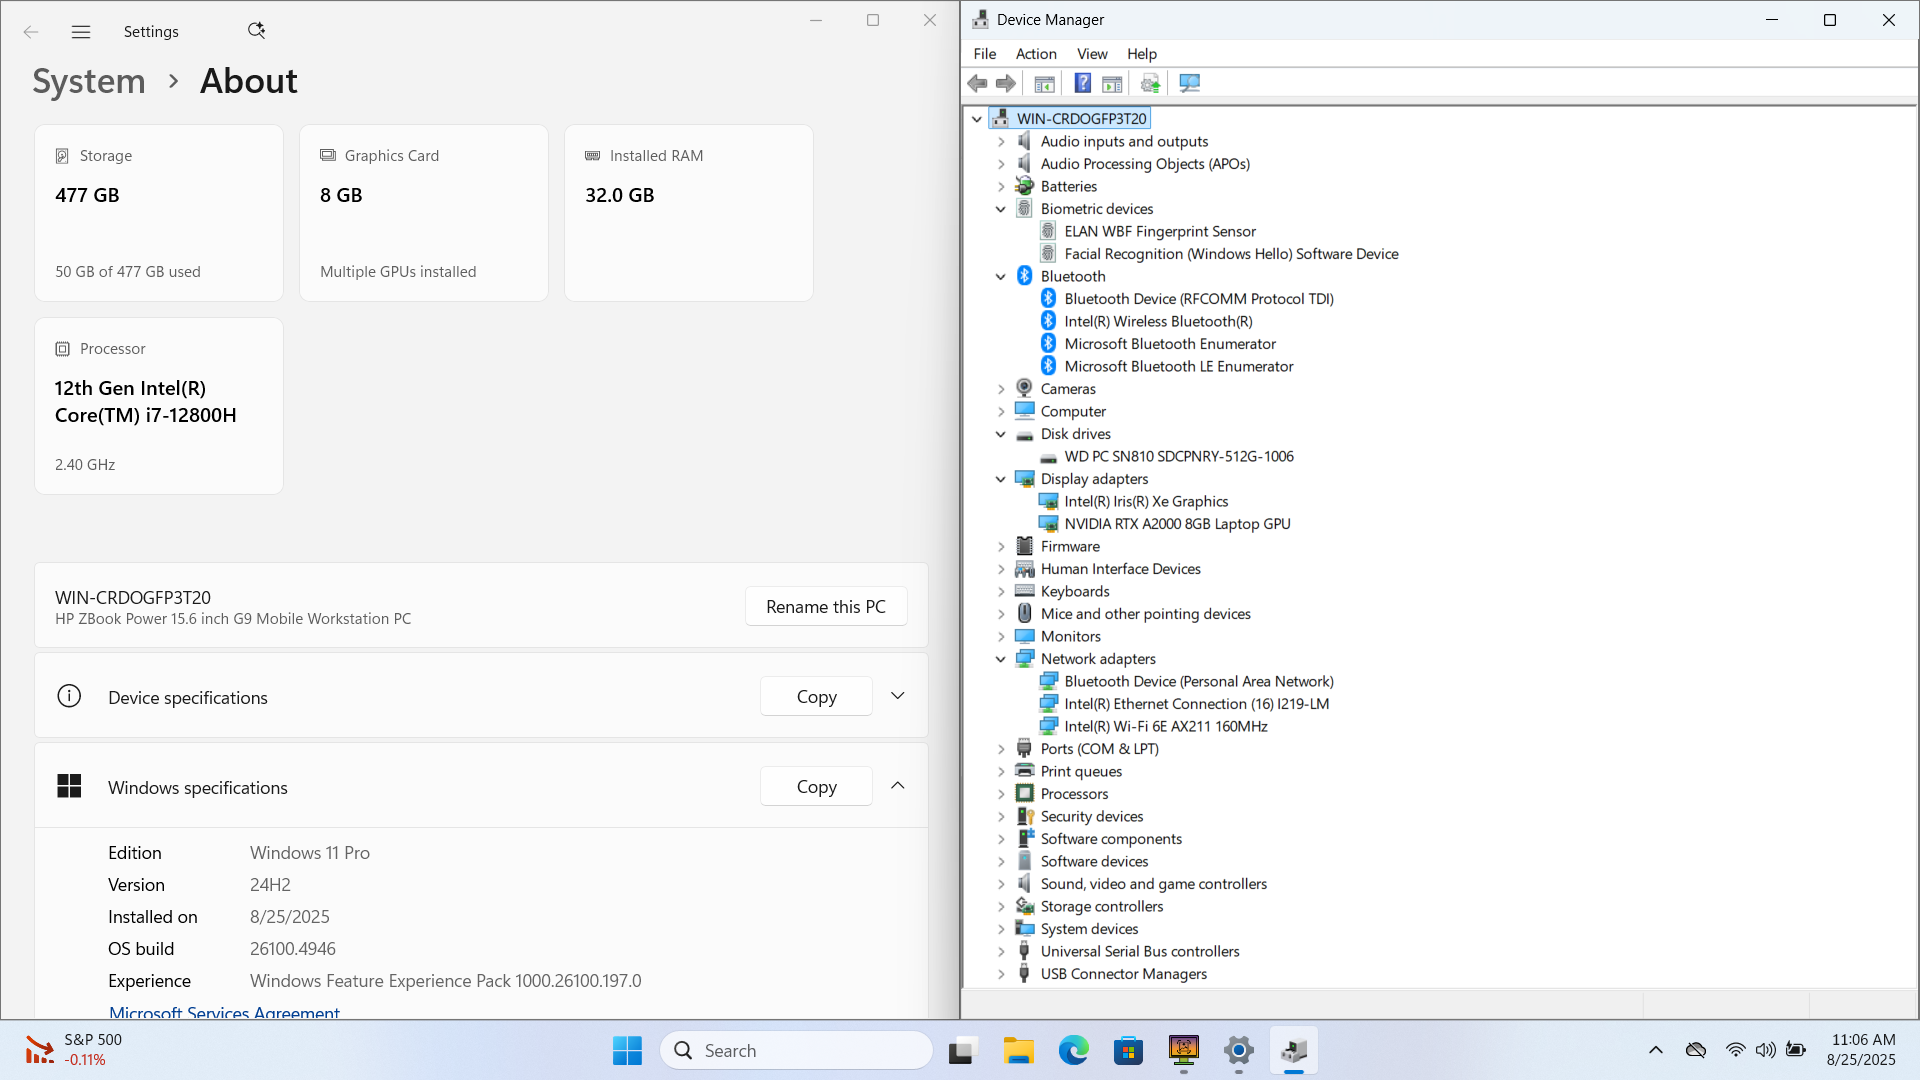This screenshot has height=1080, width=1920.
Task: Open the Action menu in Device Manager
Action: 1036,54
